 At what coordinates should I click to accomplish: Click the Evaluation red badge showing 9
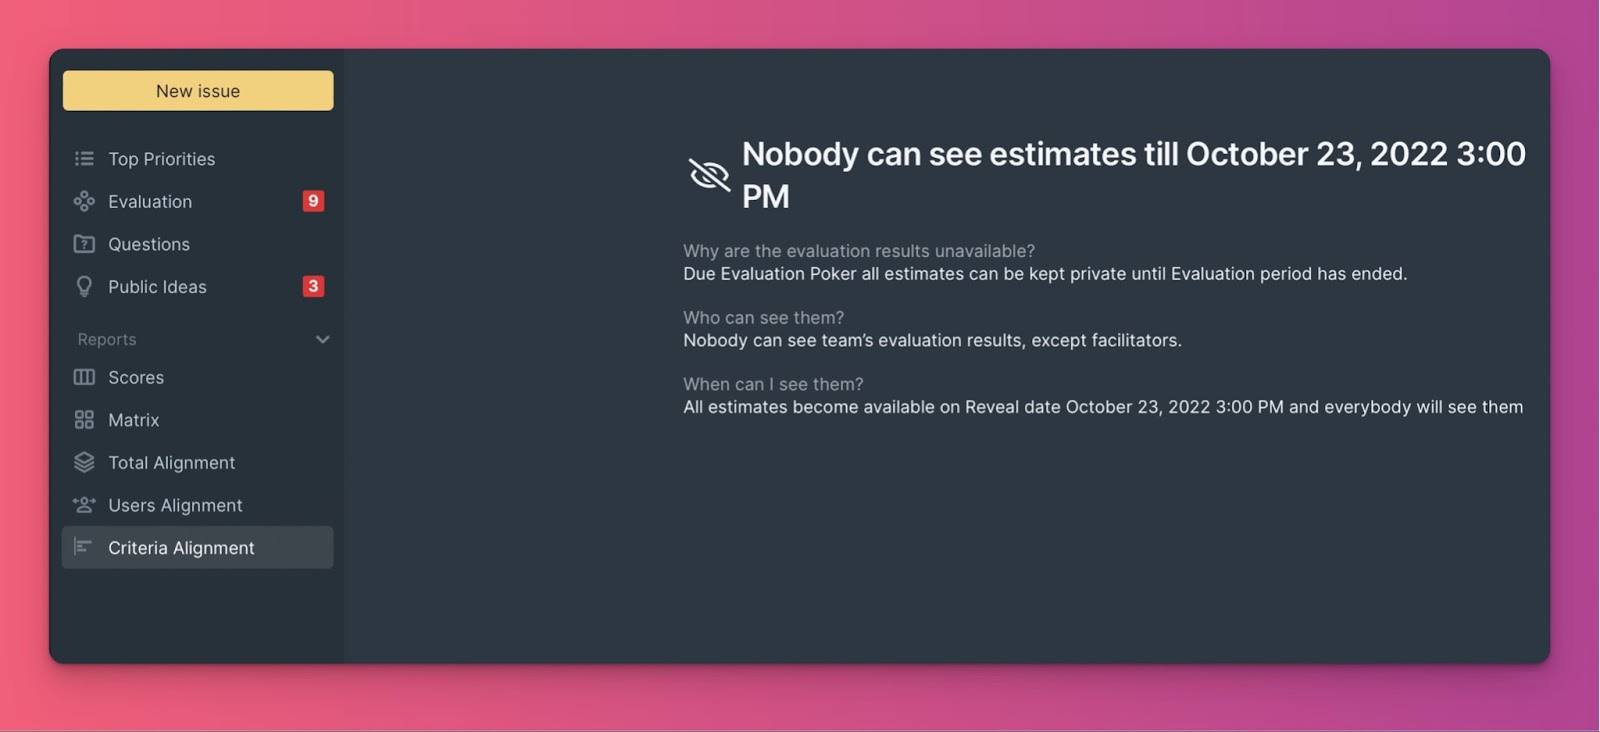tap(313, 201)
